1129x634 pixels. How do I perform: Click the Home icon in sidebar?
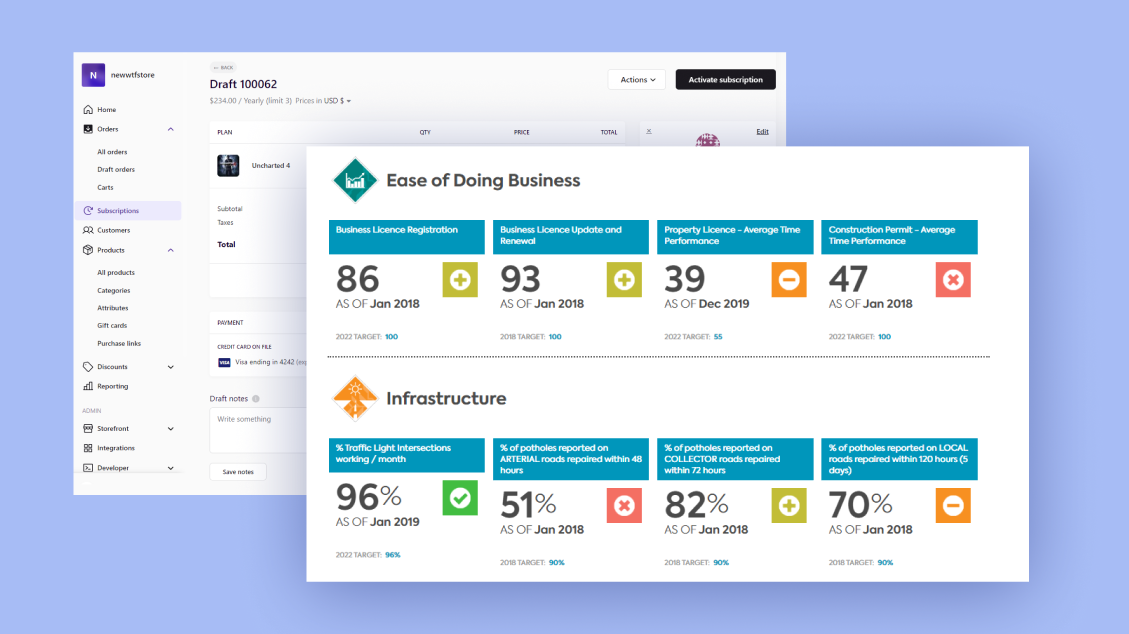click(x=88, y=110)
